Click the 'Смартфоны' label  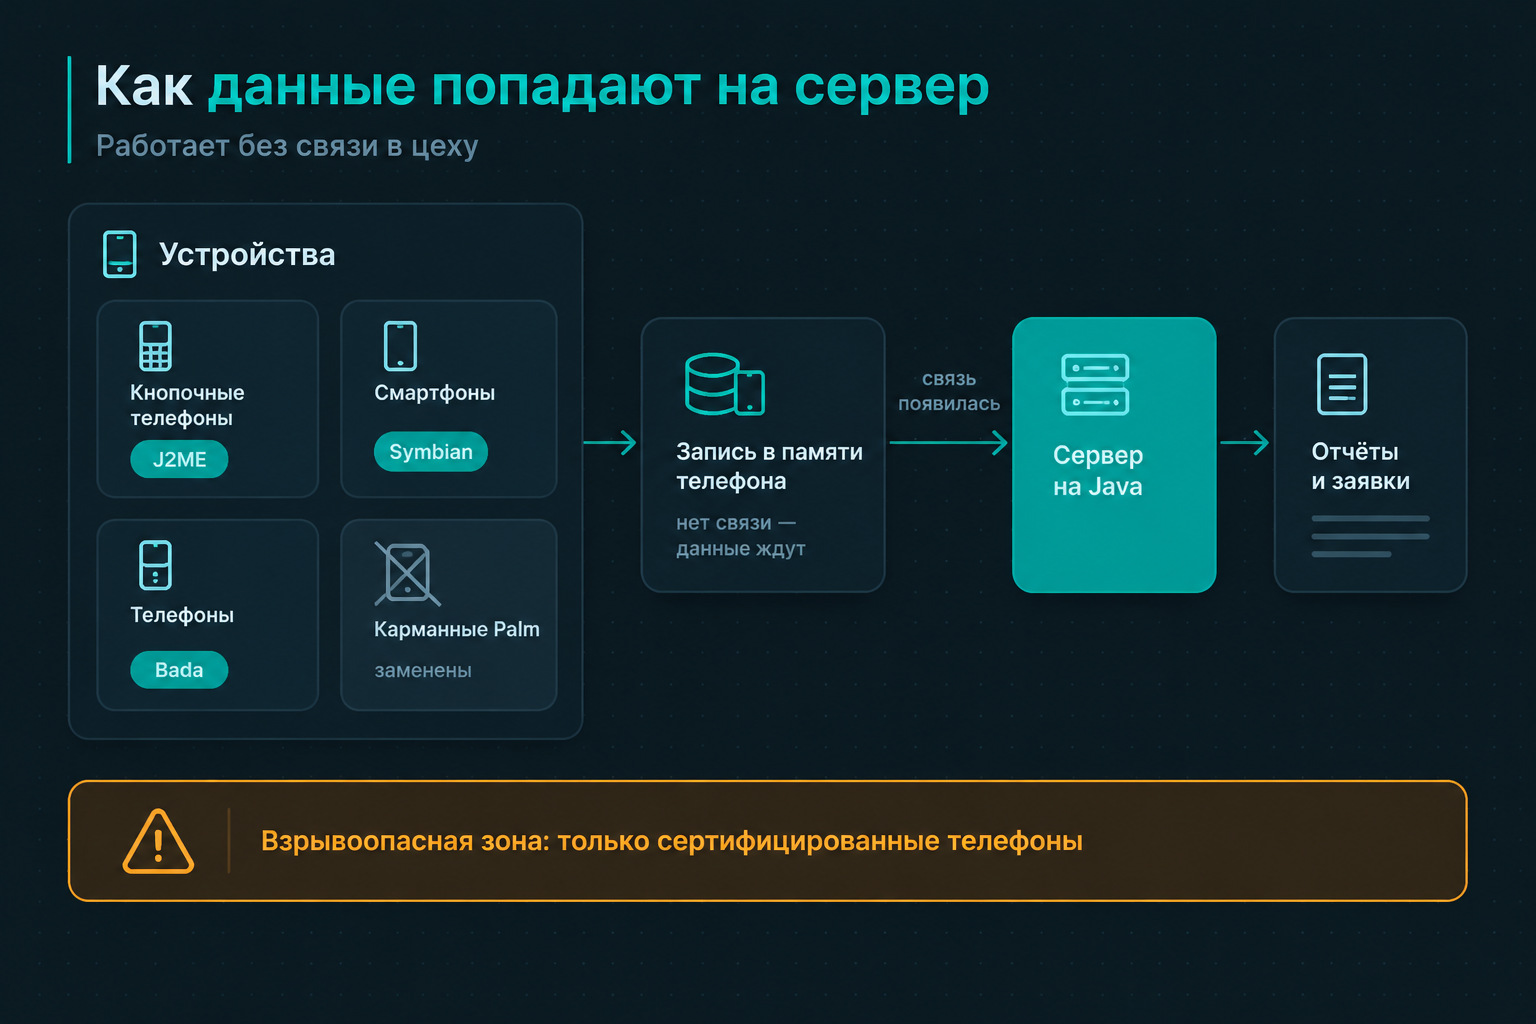[x=434, y=393]
